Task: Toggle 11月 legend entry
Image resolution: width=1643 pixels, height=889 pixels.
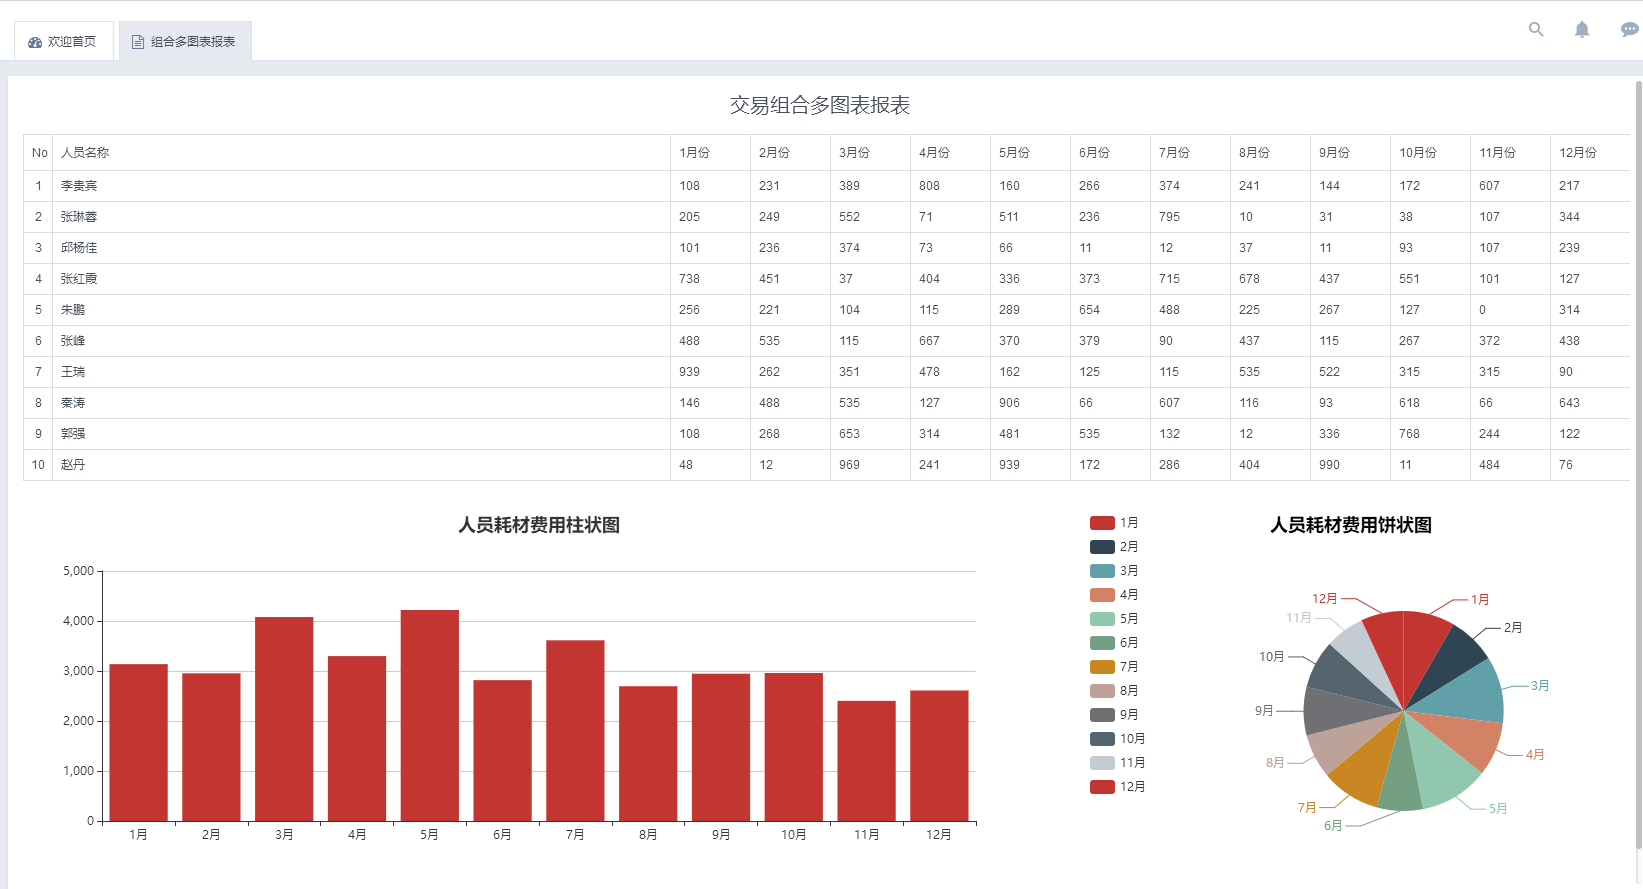Action: 1118,763
